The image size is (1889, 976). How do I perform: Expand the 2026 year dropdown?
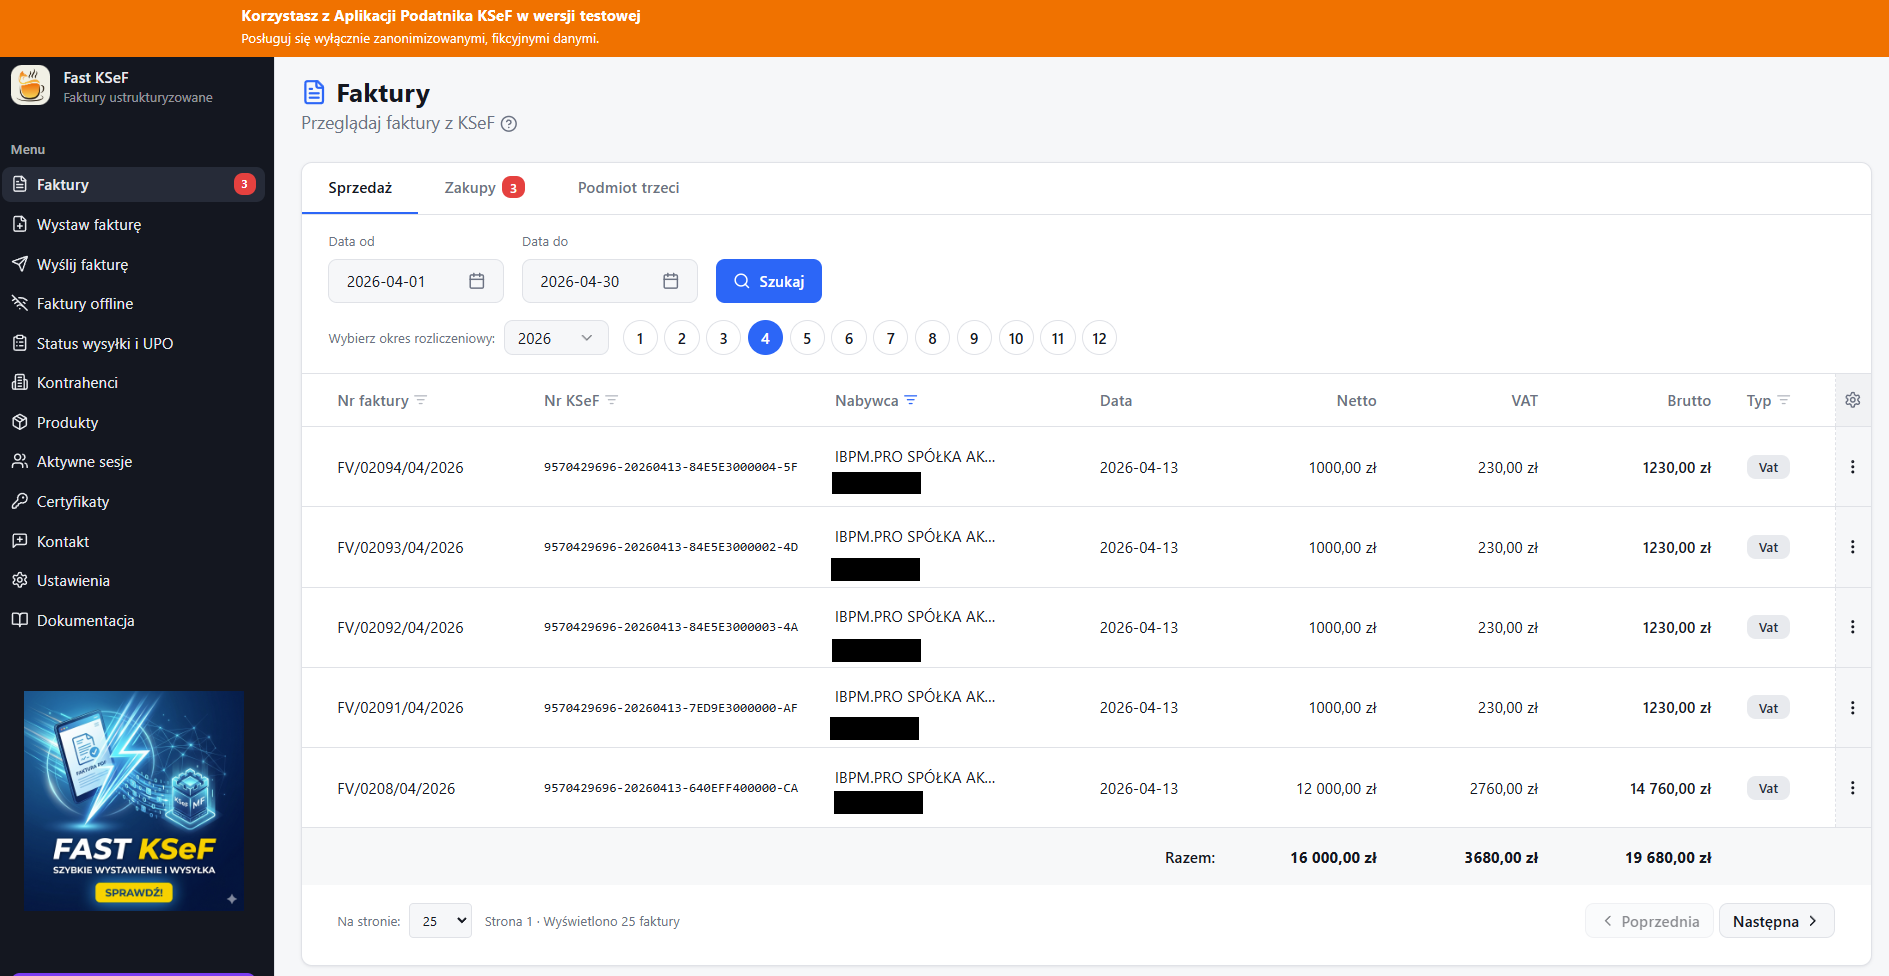coord(556,339)
